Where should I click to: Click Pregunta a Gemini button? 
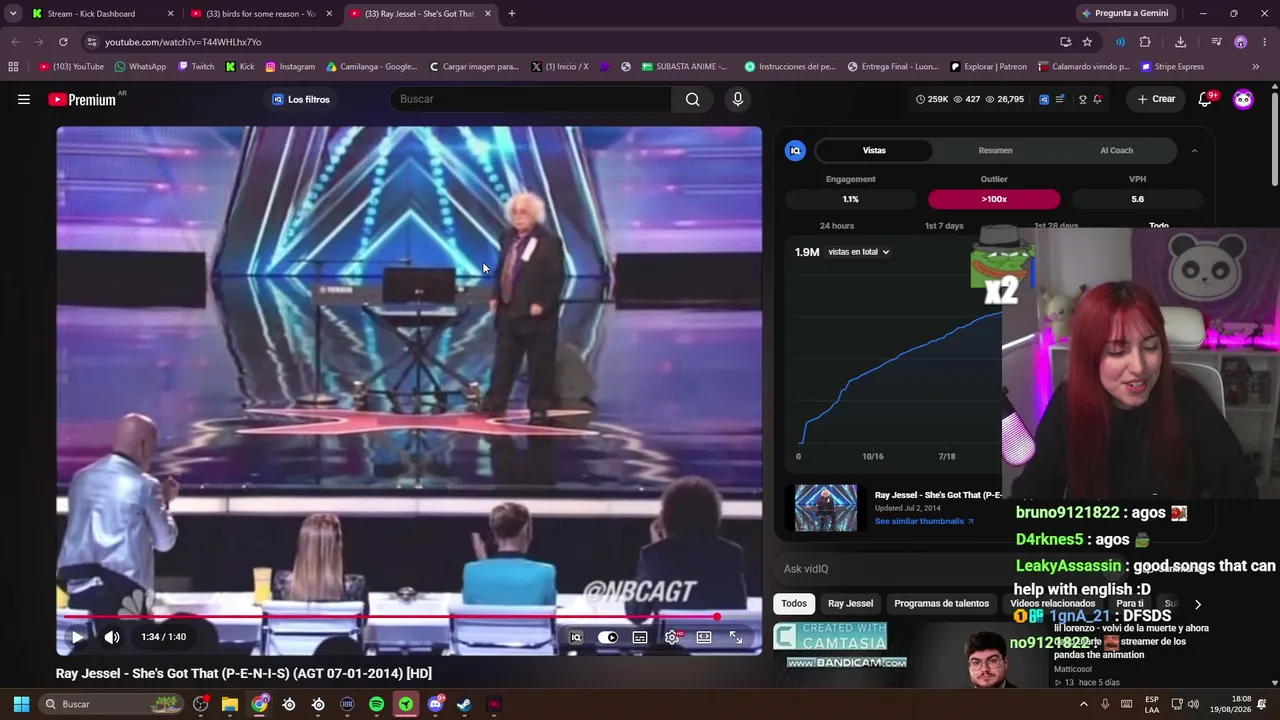tap(1124, 14)
